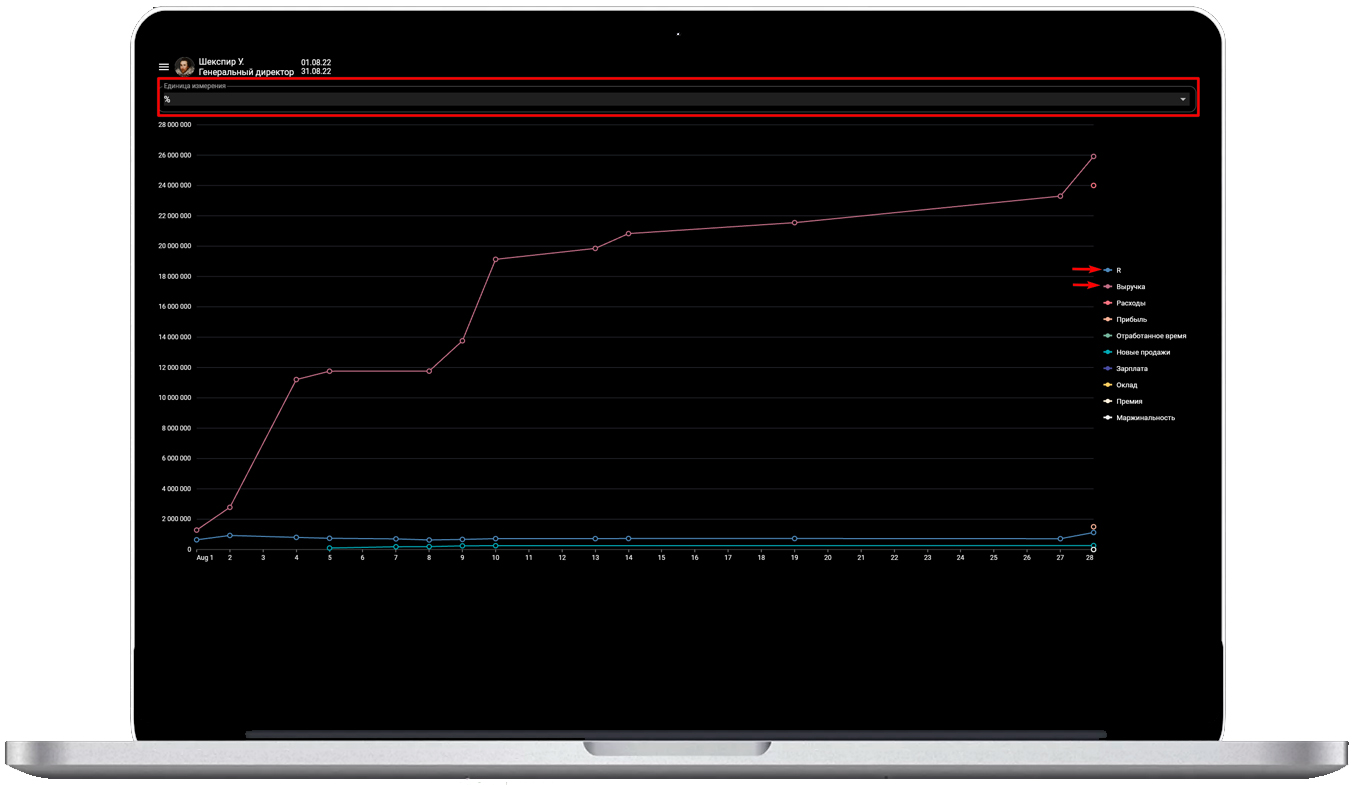The width and height of the screenshot is (1352, 785).
Task: Click the Расходы legend color marker
Action: point(1107,303)
